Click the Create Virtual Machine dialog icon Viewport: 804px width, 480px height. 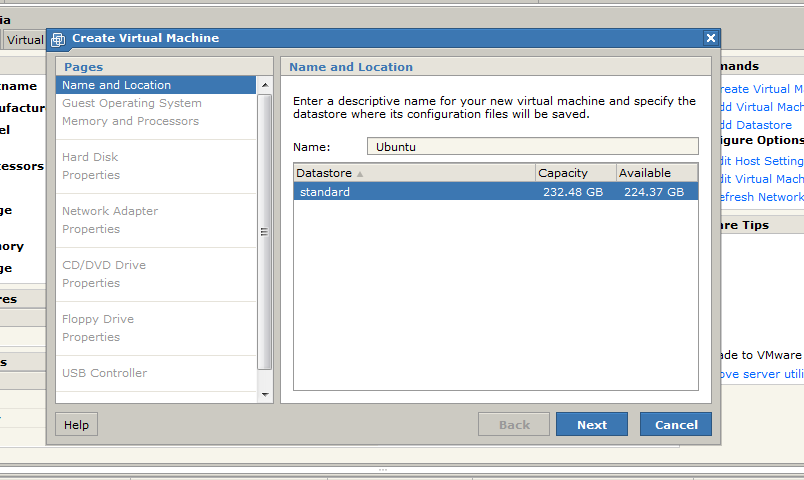(58, 39)
